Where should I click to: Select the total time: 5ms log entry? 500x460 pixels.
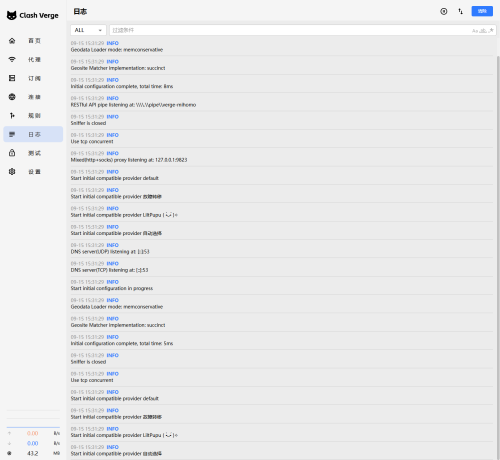coord(282,340)
